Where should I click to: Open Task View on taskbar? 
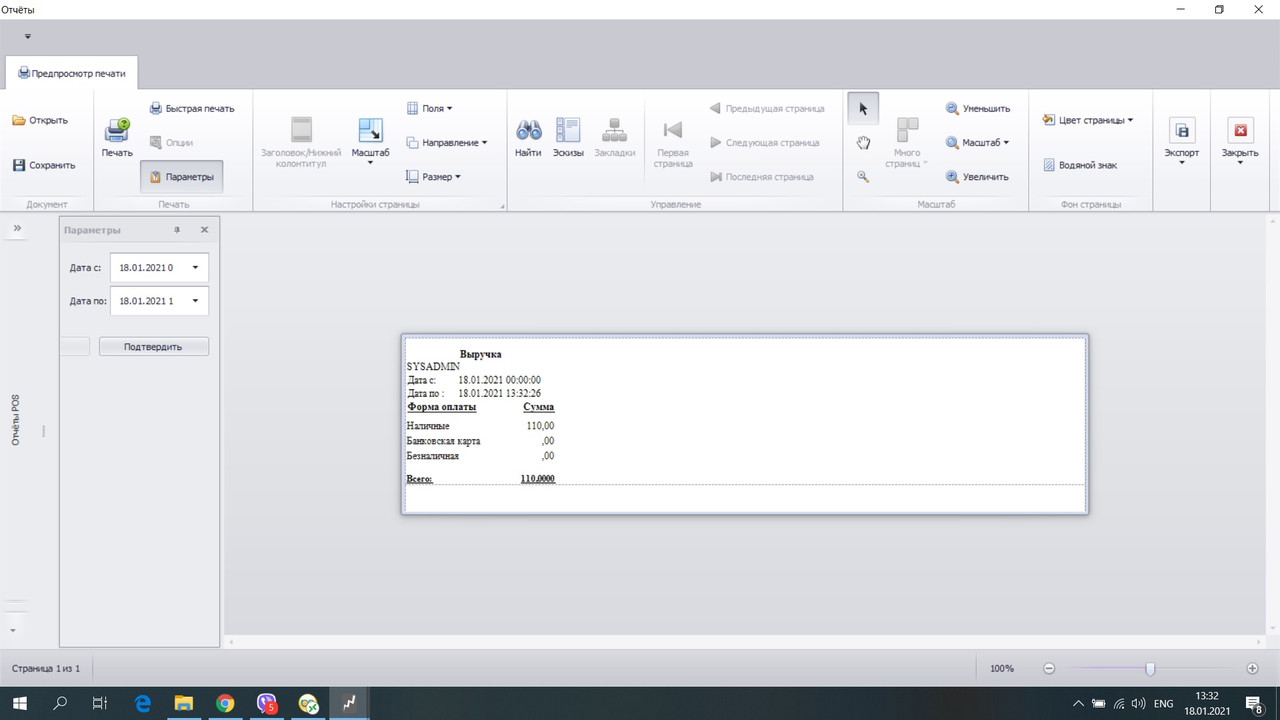click(100, 703)
